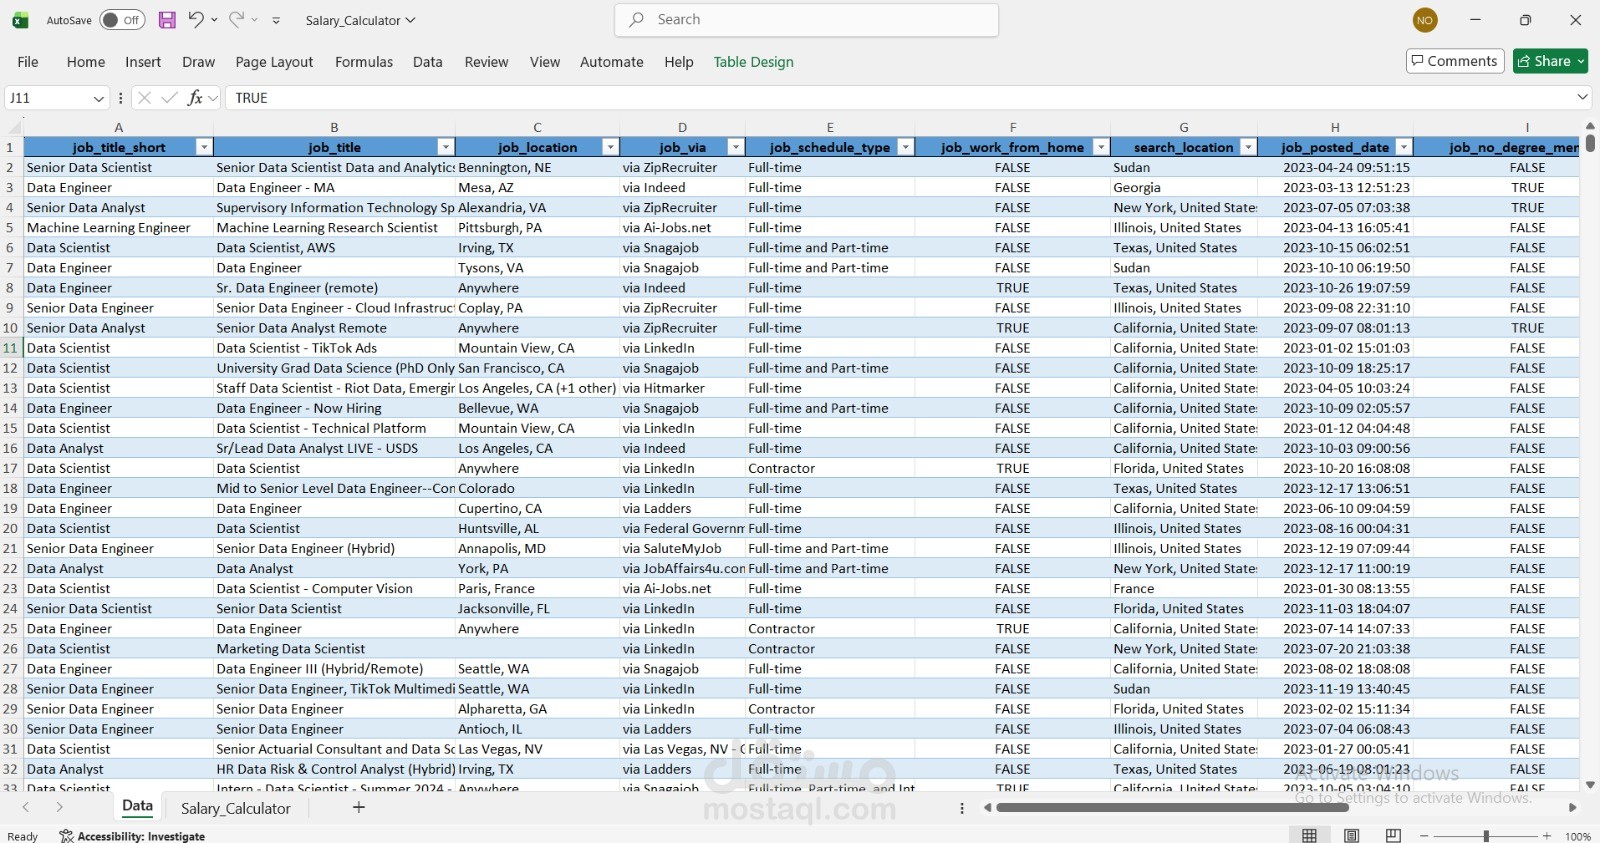Add a new sheet with the plus icon

pyautogui.click(x=359, y=807)
